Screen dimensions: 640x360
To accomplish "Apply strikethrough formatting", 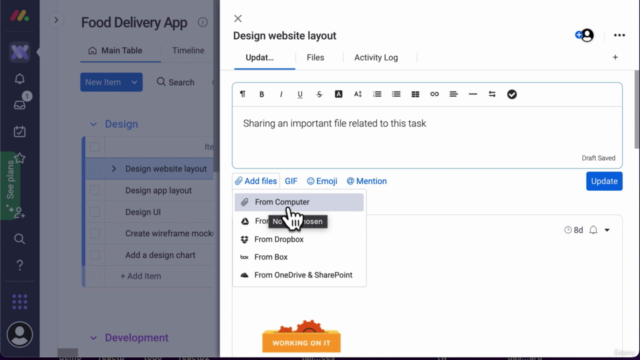I will coord(319,94).
